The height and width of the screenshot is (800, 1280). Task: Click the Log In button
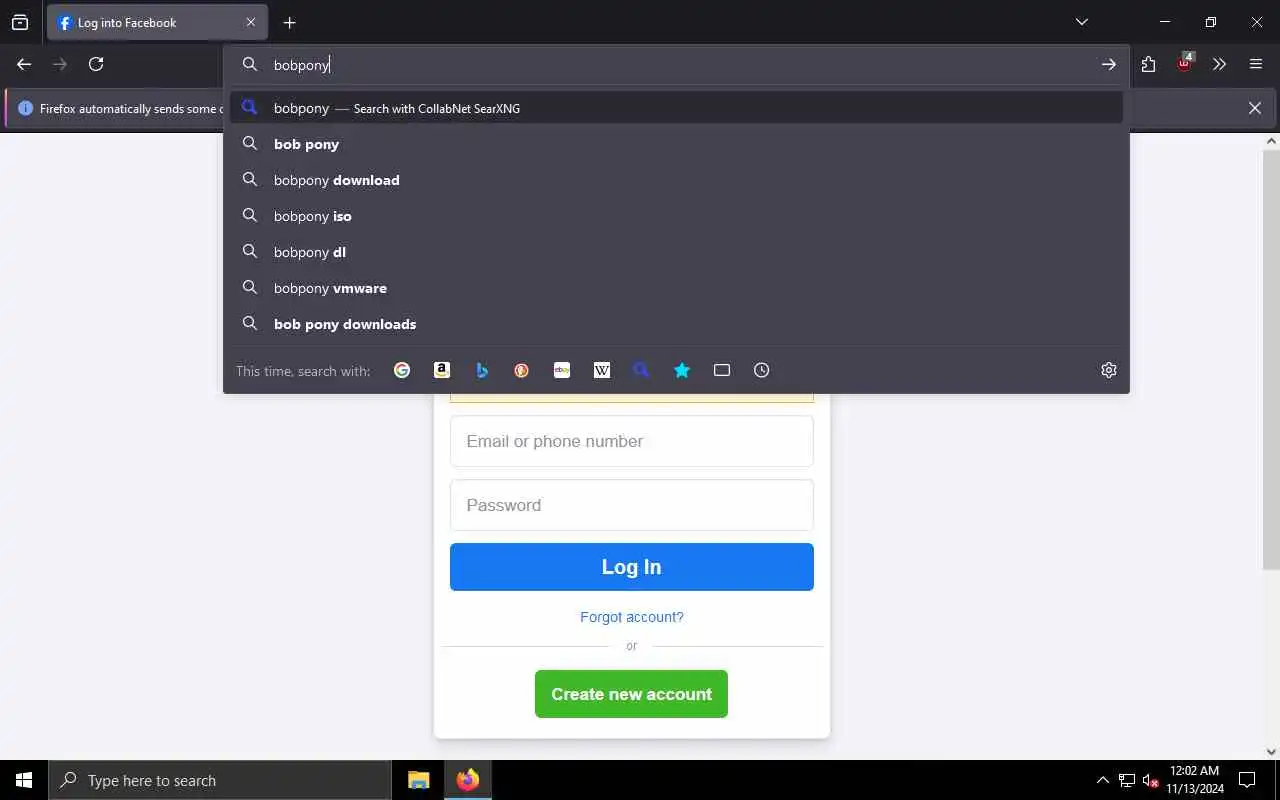tap(632, 567)
